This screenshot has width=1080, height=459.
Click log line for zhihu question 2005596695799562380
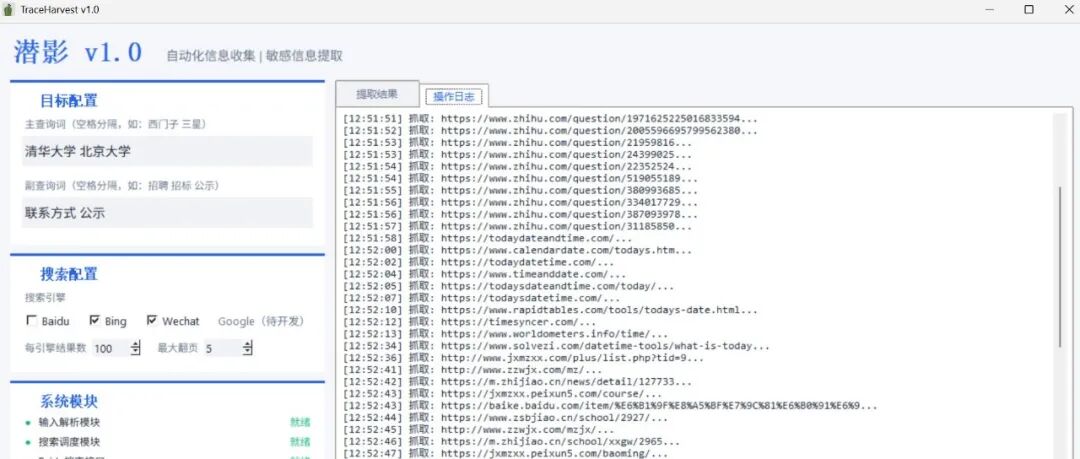[550, 130]
